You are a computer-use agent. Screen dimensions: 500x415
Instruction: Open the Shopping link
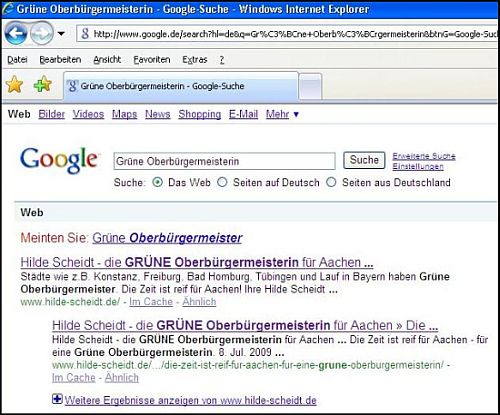tap(200, 114)
